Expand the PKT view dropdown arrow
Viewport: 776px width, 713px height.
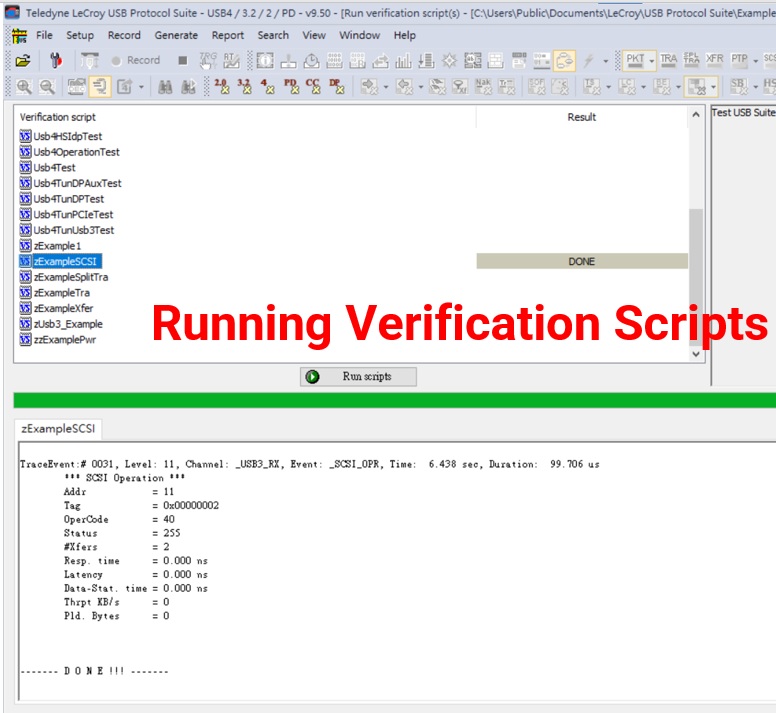[x=651, y=61]
